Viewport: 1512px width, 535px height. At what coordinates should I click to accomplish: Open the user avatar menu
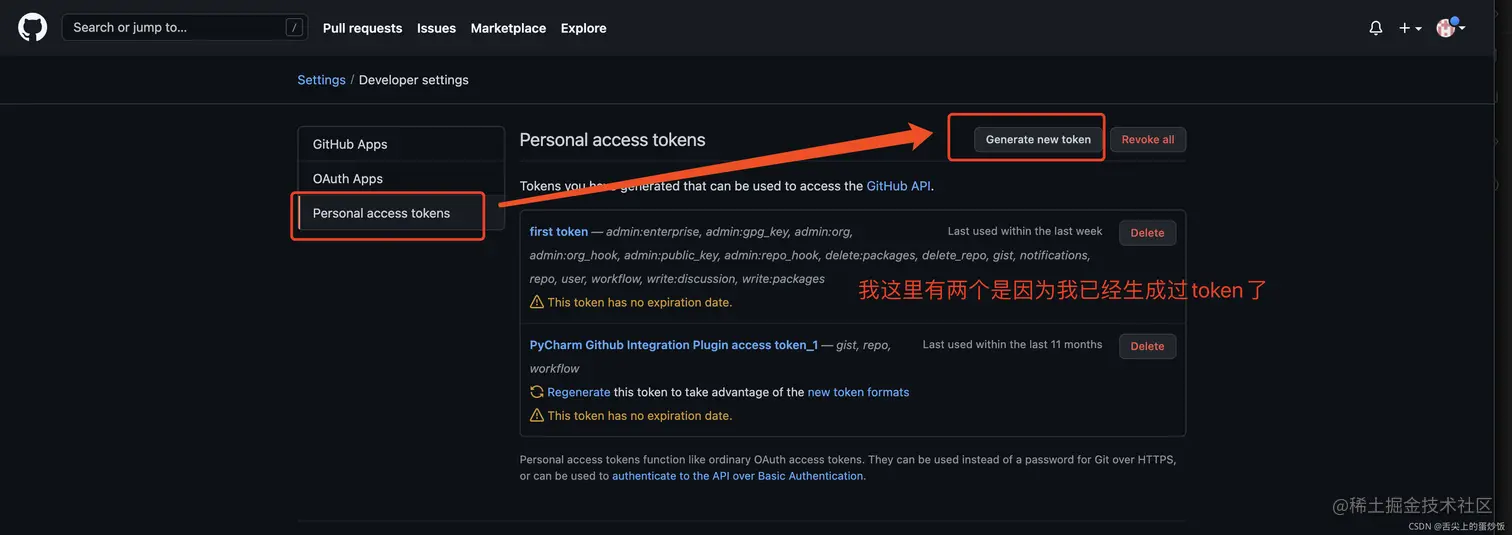[x=1451, y=28]
